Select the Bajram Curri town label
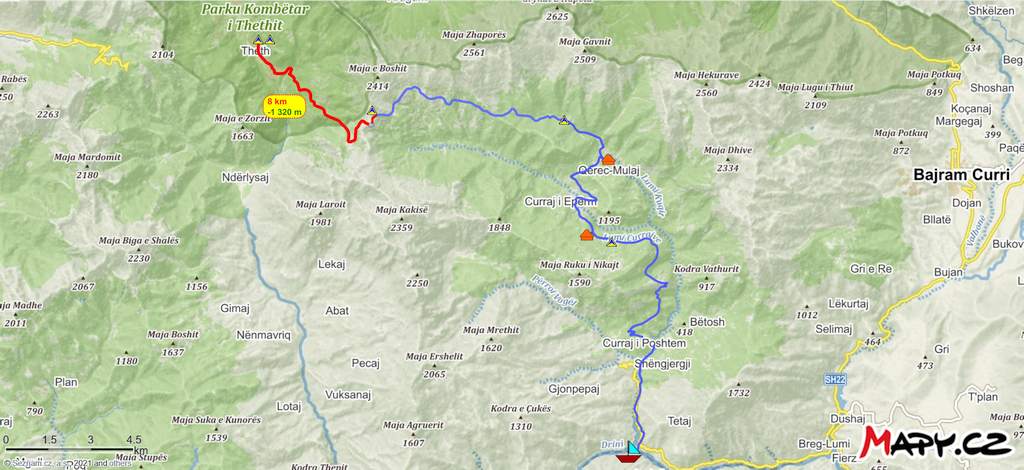The height and width of the screenshot is (470, 1024). point(961,175)
